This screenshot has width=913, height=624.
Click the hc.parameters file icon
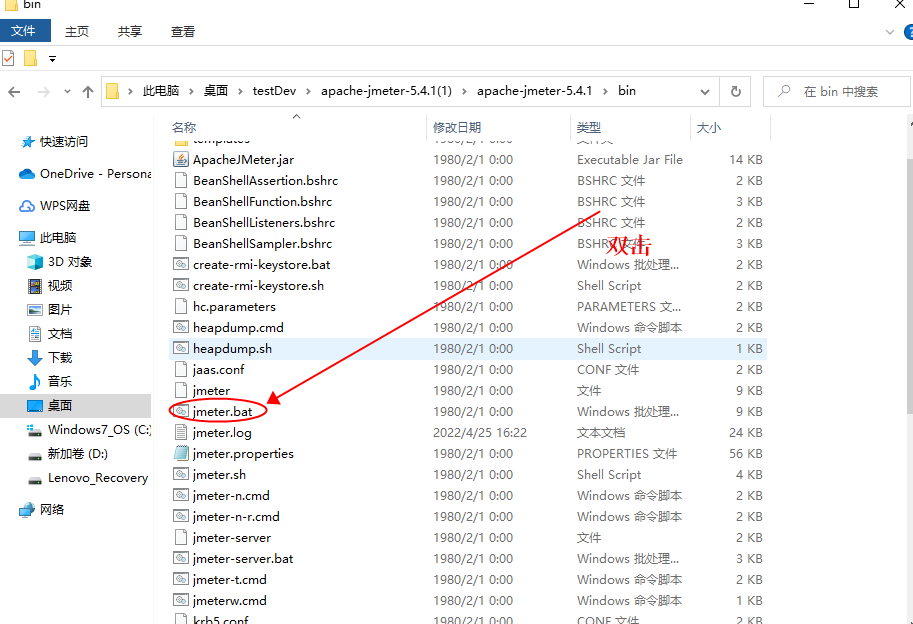pyautogui.click(x=181, y=306)
